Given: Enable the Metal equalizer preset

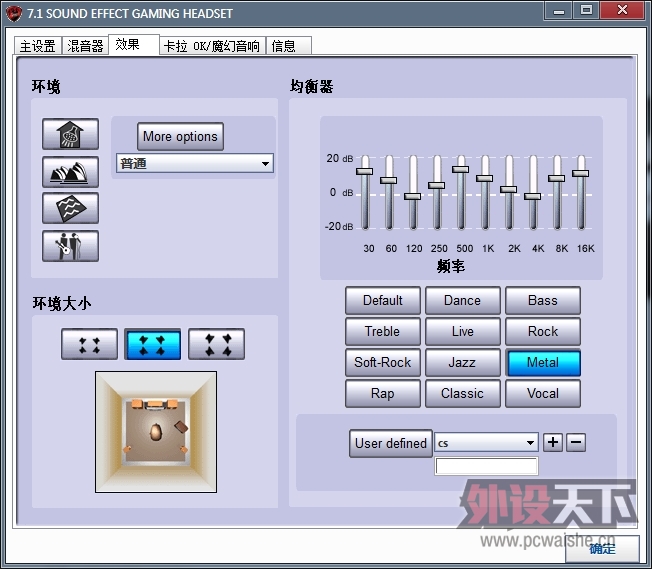Looking at the screenshot, I should click(542, 362).
